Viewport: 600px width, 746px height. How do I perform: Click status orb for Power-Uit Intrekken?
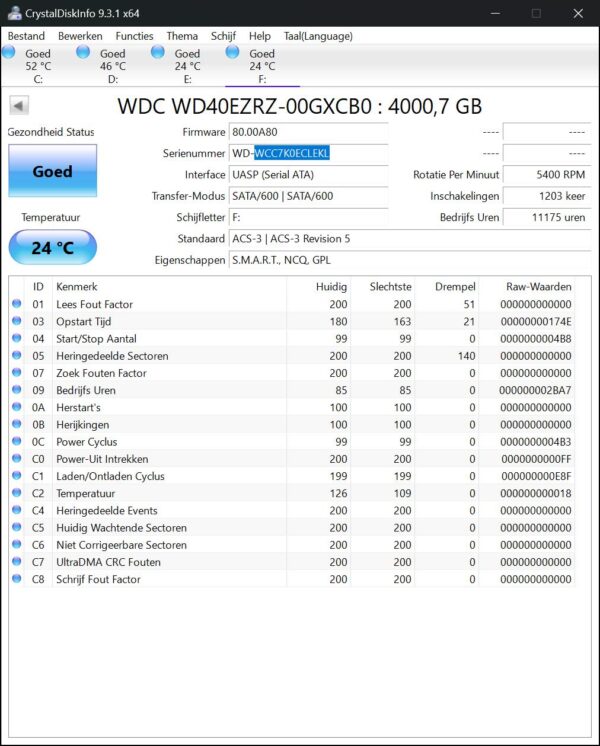click(x=17, y=458)
